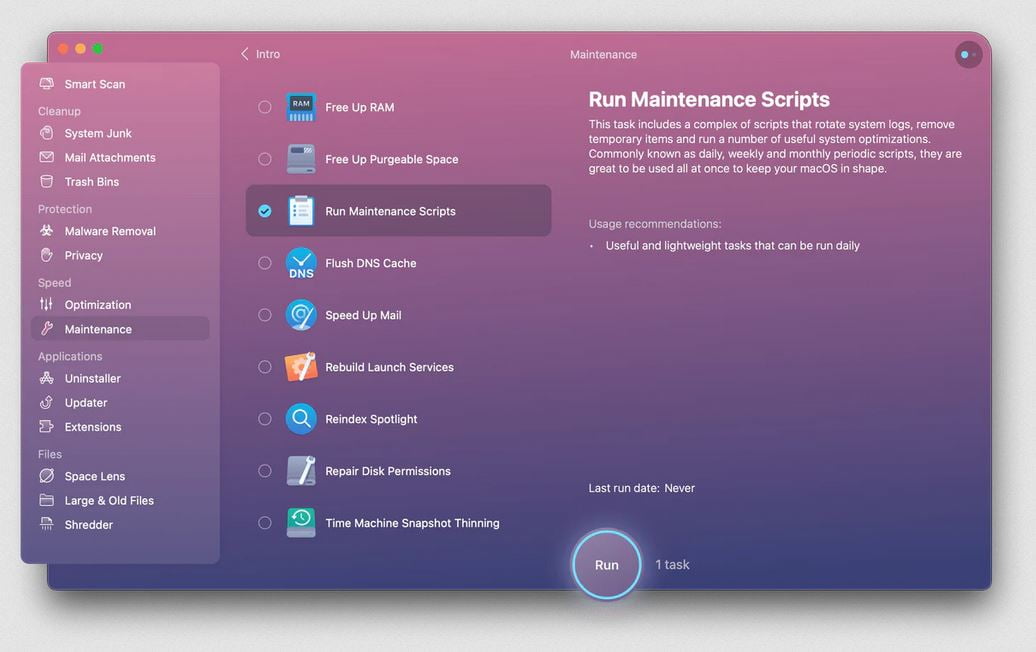Select the Free Up Purgeable Space radio button
The width and height of the screenshot is (1036, 652).
click(x=264, y=159)
